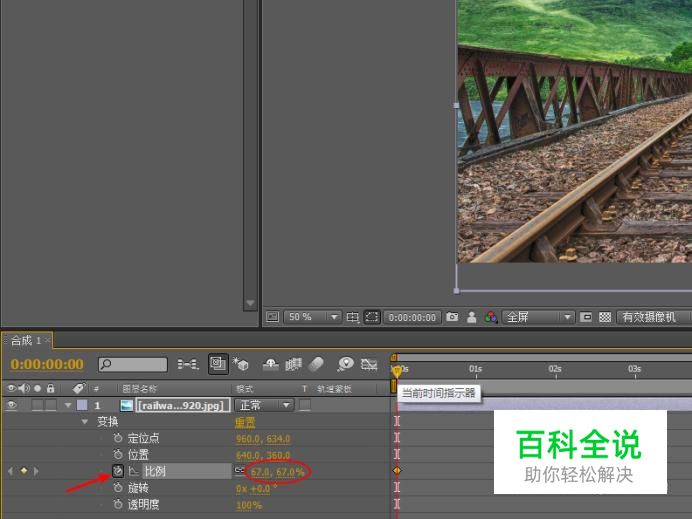Select the railwa...920.jpg layer name
This screenshot has height=519, width=692.
(183, 405)
